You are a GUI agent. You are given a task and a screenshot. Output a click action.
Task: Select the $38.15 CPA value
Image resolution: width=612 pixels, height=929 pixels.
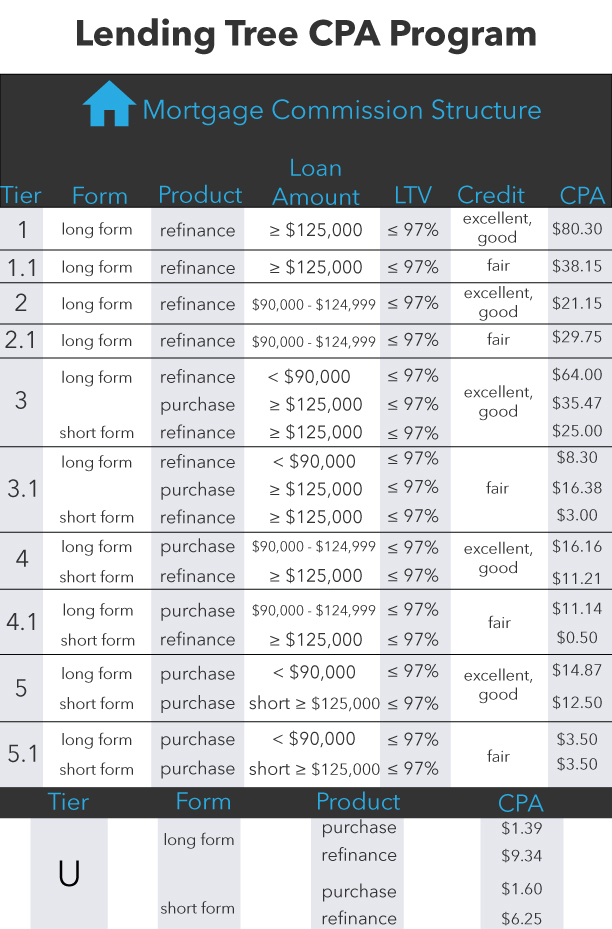coord(577,267)
